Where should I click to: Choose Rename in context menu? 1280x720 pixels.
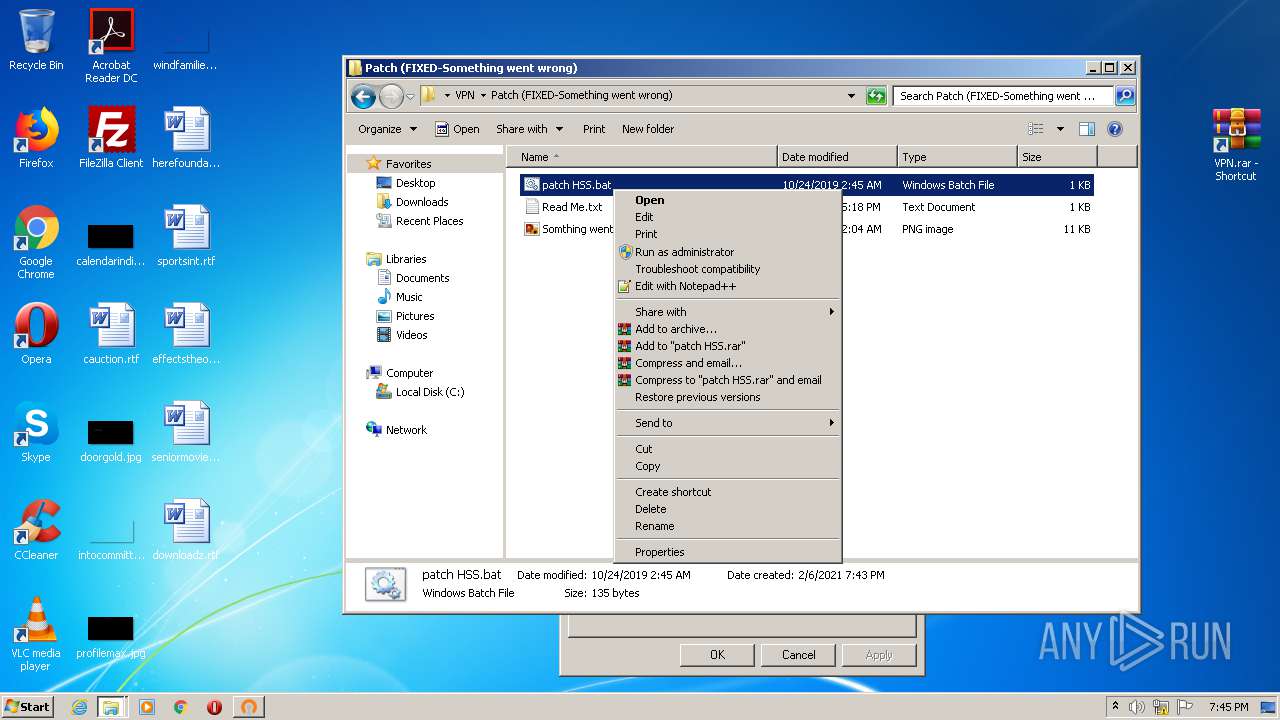(x=728, y=526)
